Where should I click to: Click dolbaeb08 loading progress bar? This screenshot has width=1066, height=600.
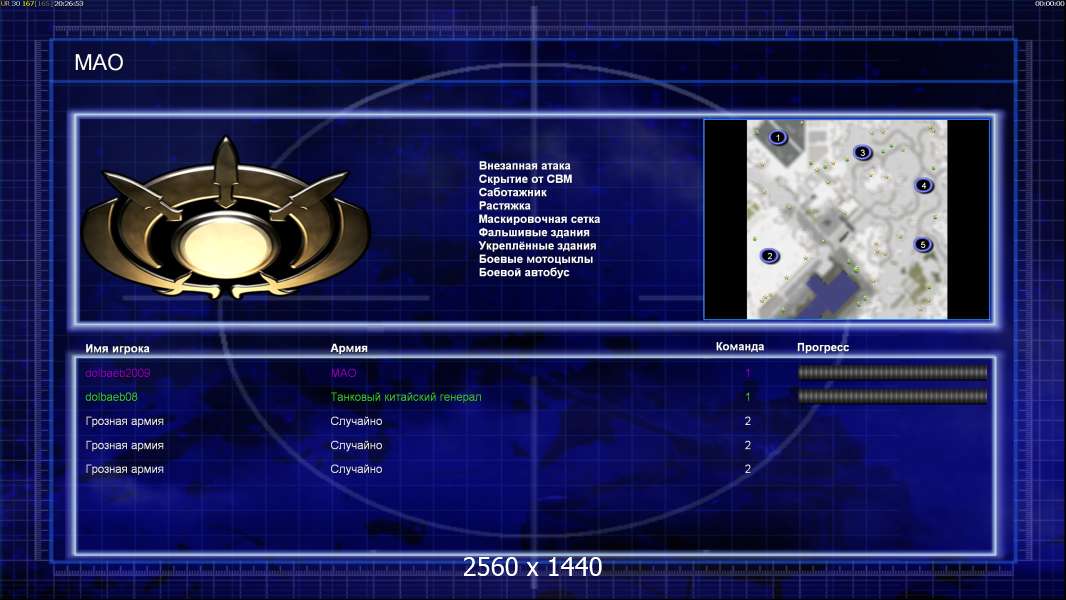click(x=892, y=396)
